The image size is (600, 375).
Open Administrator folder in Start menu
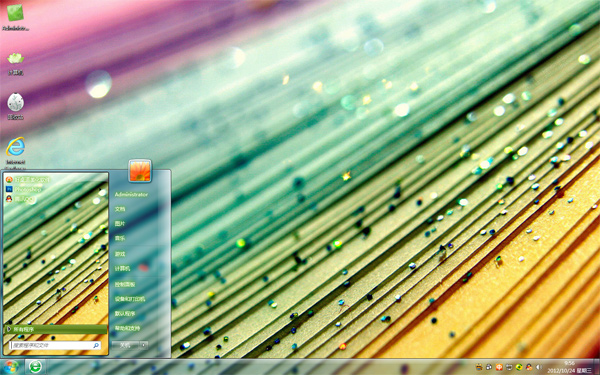click(x=131, y=194)
